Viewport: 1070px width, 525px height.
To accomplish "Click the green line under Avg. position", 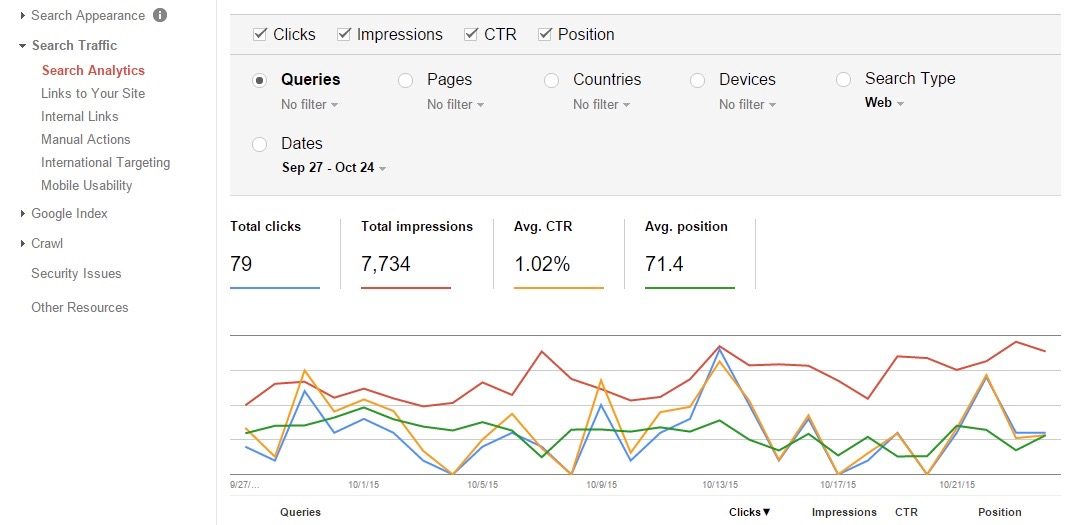I will (x=690, y=288).
